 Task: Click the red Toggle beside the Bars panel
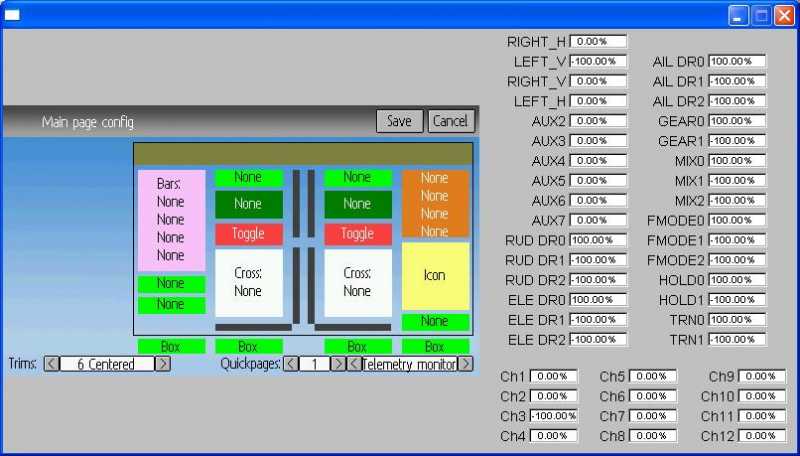(248, 234)
